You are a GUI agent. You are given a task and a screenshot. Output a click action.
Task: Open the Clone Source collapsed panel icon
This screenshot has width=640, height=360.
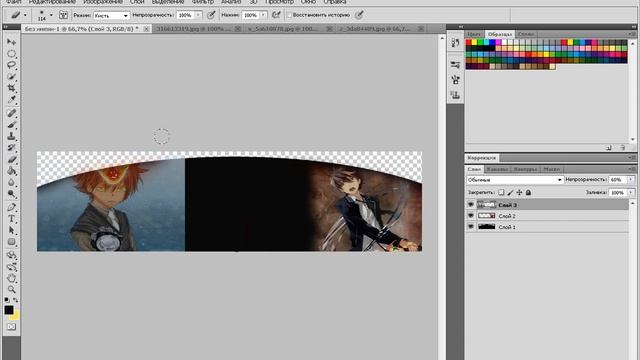coord(456,95)
